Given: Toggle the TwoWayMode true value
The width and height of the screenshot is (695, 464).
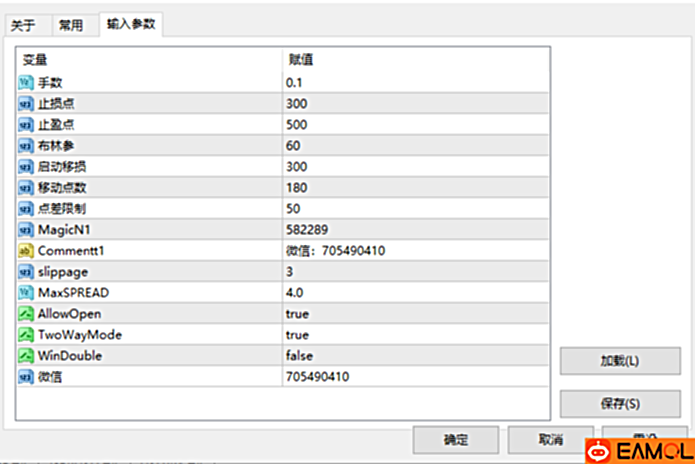Looking at the screenshot, I should point(297,335).
